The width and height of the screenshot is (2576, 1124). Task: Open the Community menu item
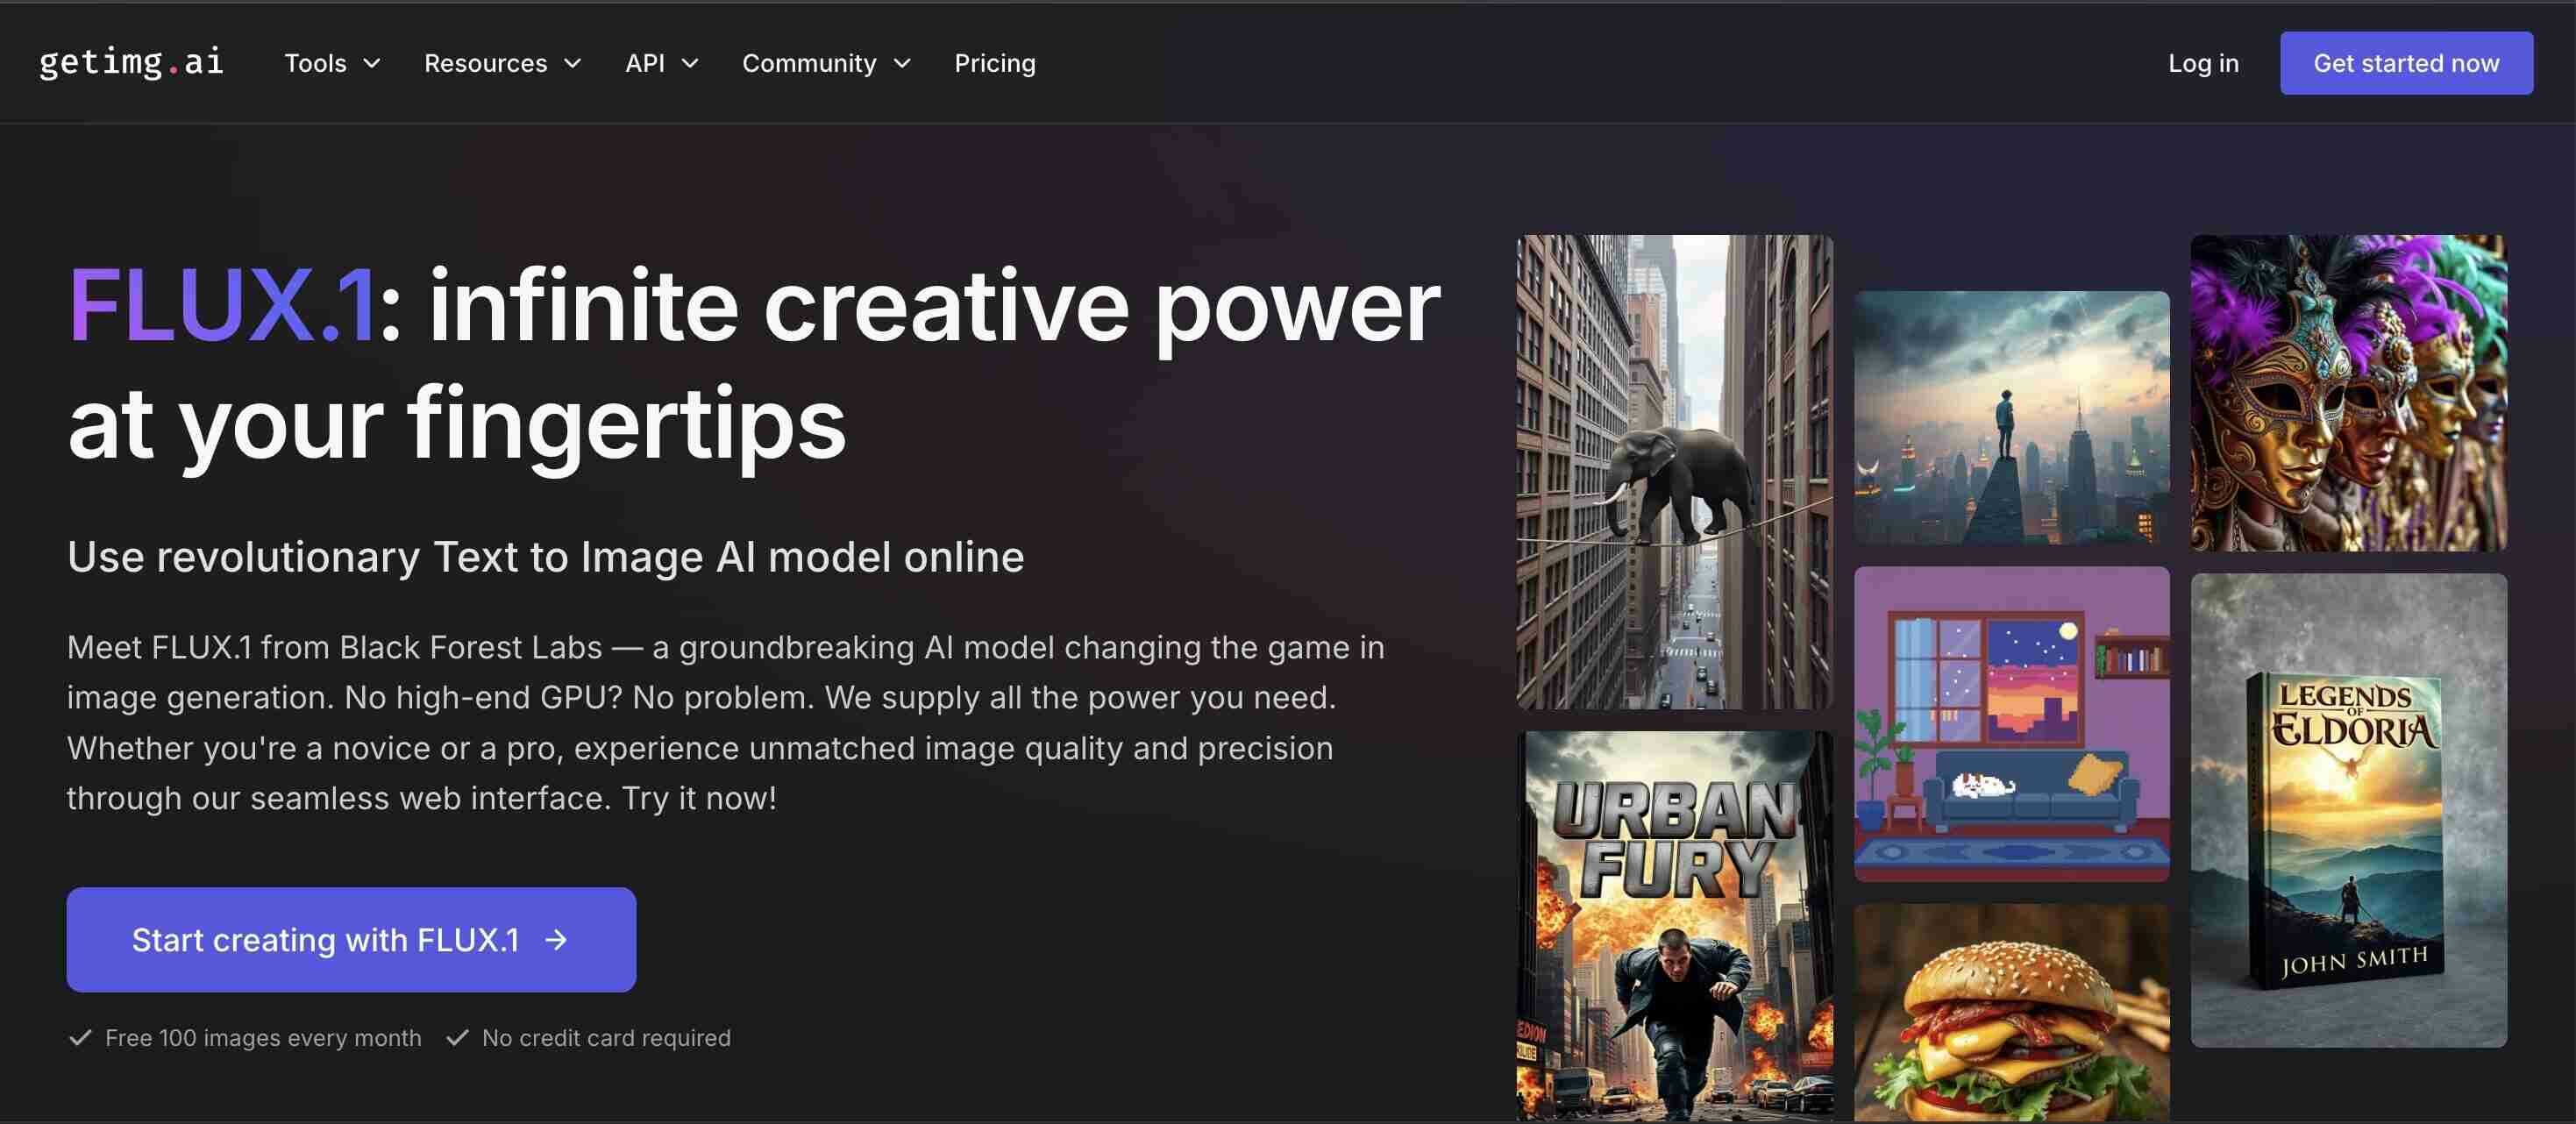[x=808, y=63]
